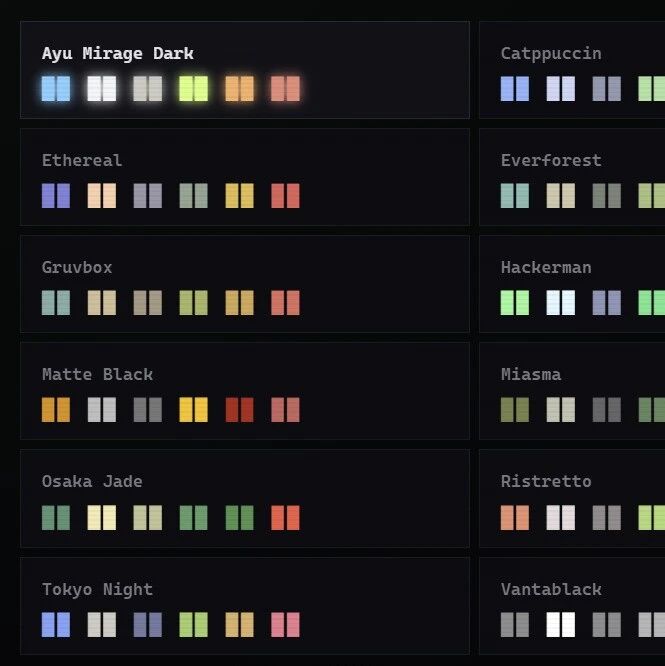Viewport: 665px width, 666px height.
Task: Switch to the Vantablack theme
Action: click(x=572, y=606)
